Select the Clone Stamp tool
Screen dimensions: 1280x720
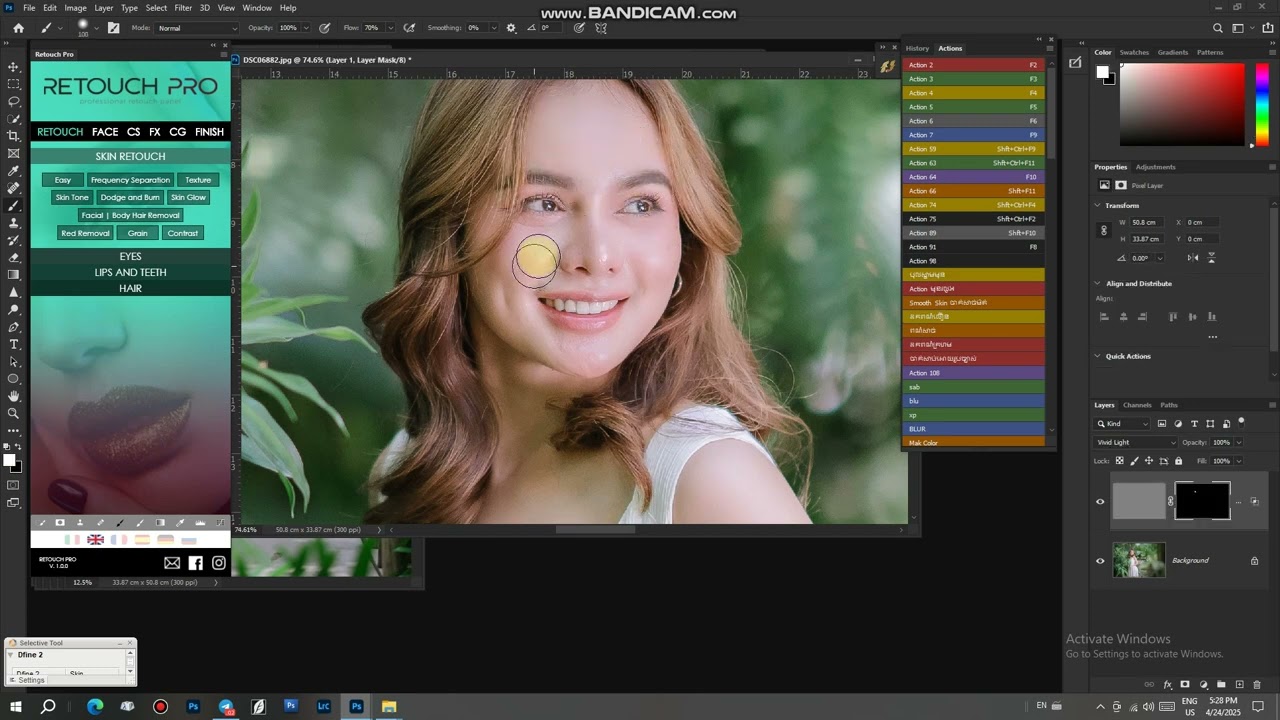click(13, 223)
